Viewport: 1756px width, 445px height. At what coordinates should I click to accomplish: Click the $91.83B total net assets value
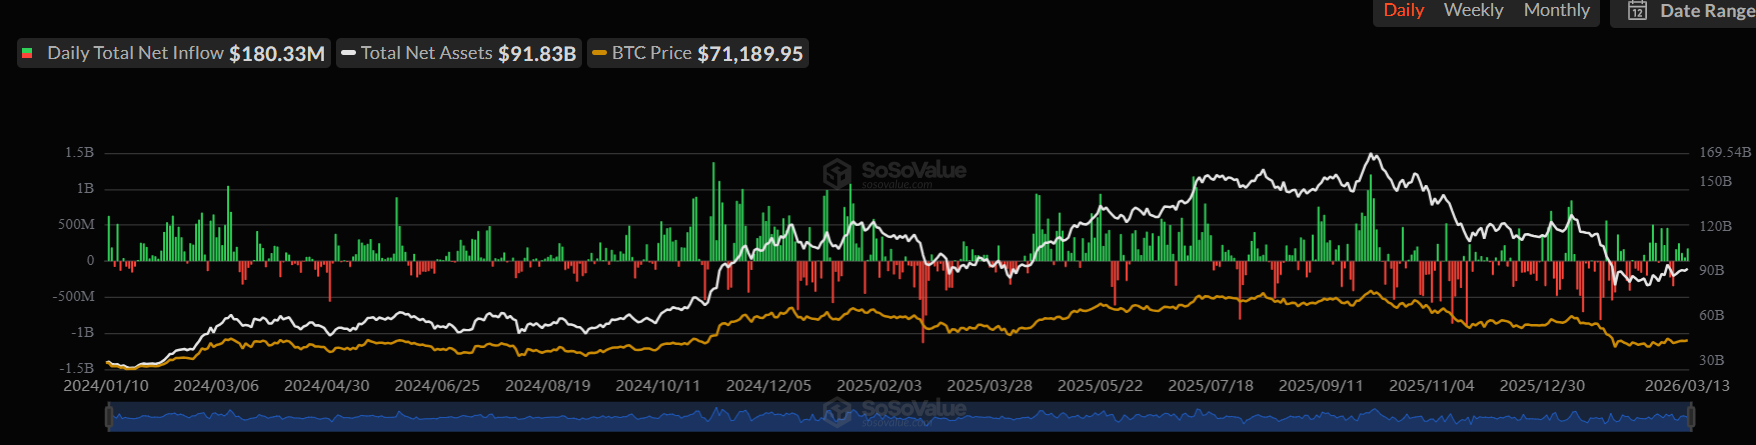click(537, 54)
